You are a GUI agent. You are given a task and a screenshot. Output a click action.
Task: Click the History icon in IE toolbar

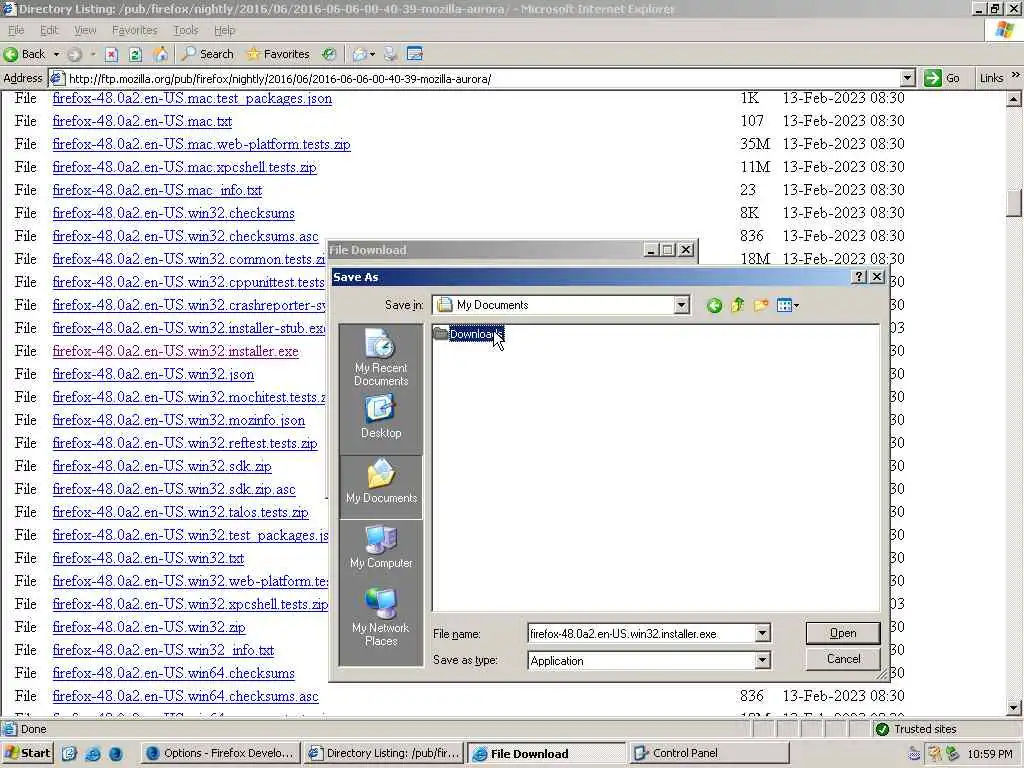pos(329,54)
